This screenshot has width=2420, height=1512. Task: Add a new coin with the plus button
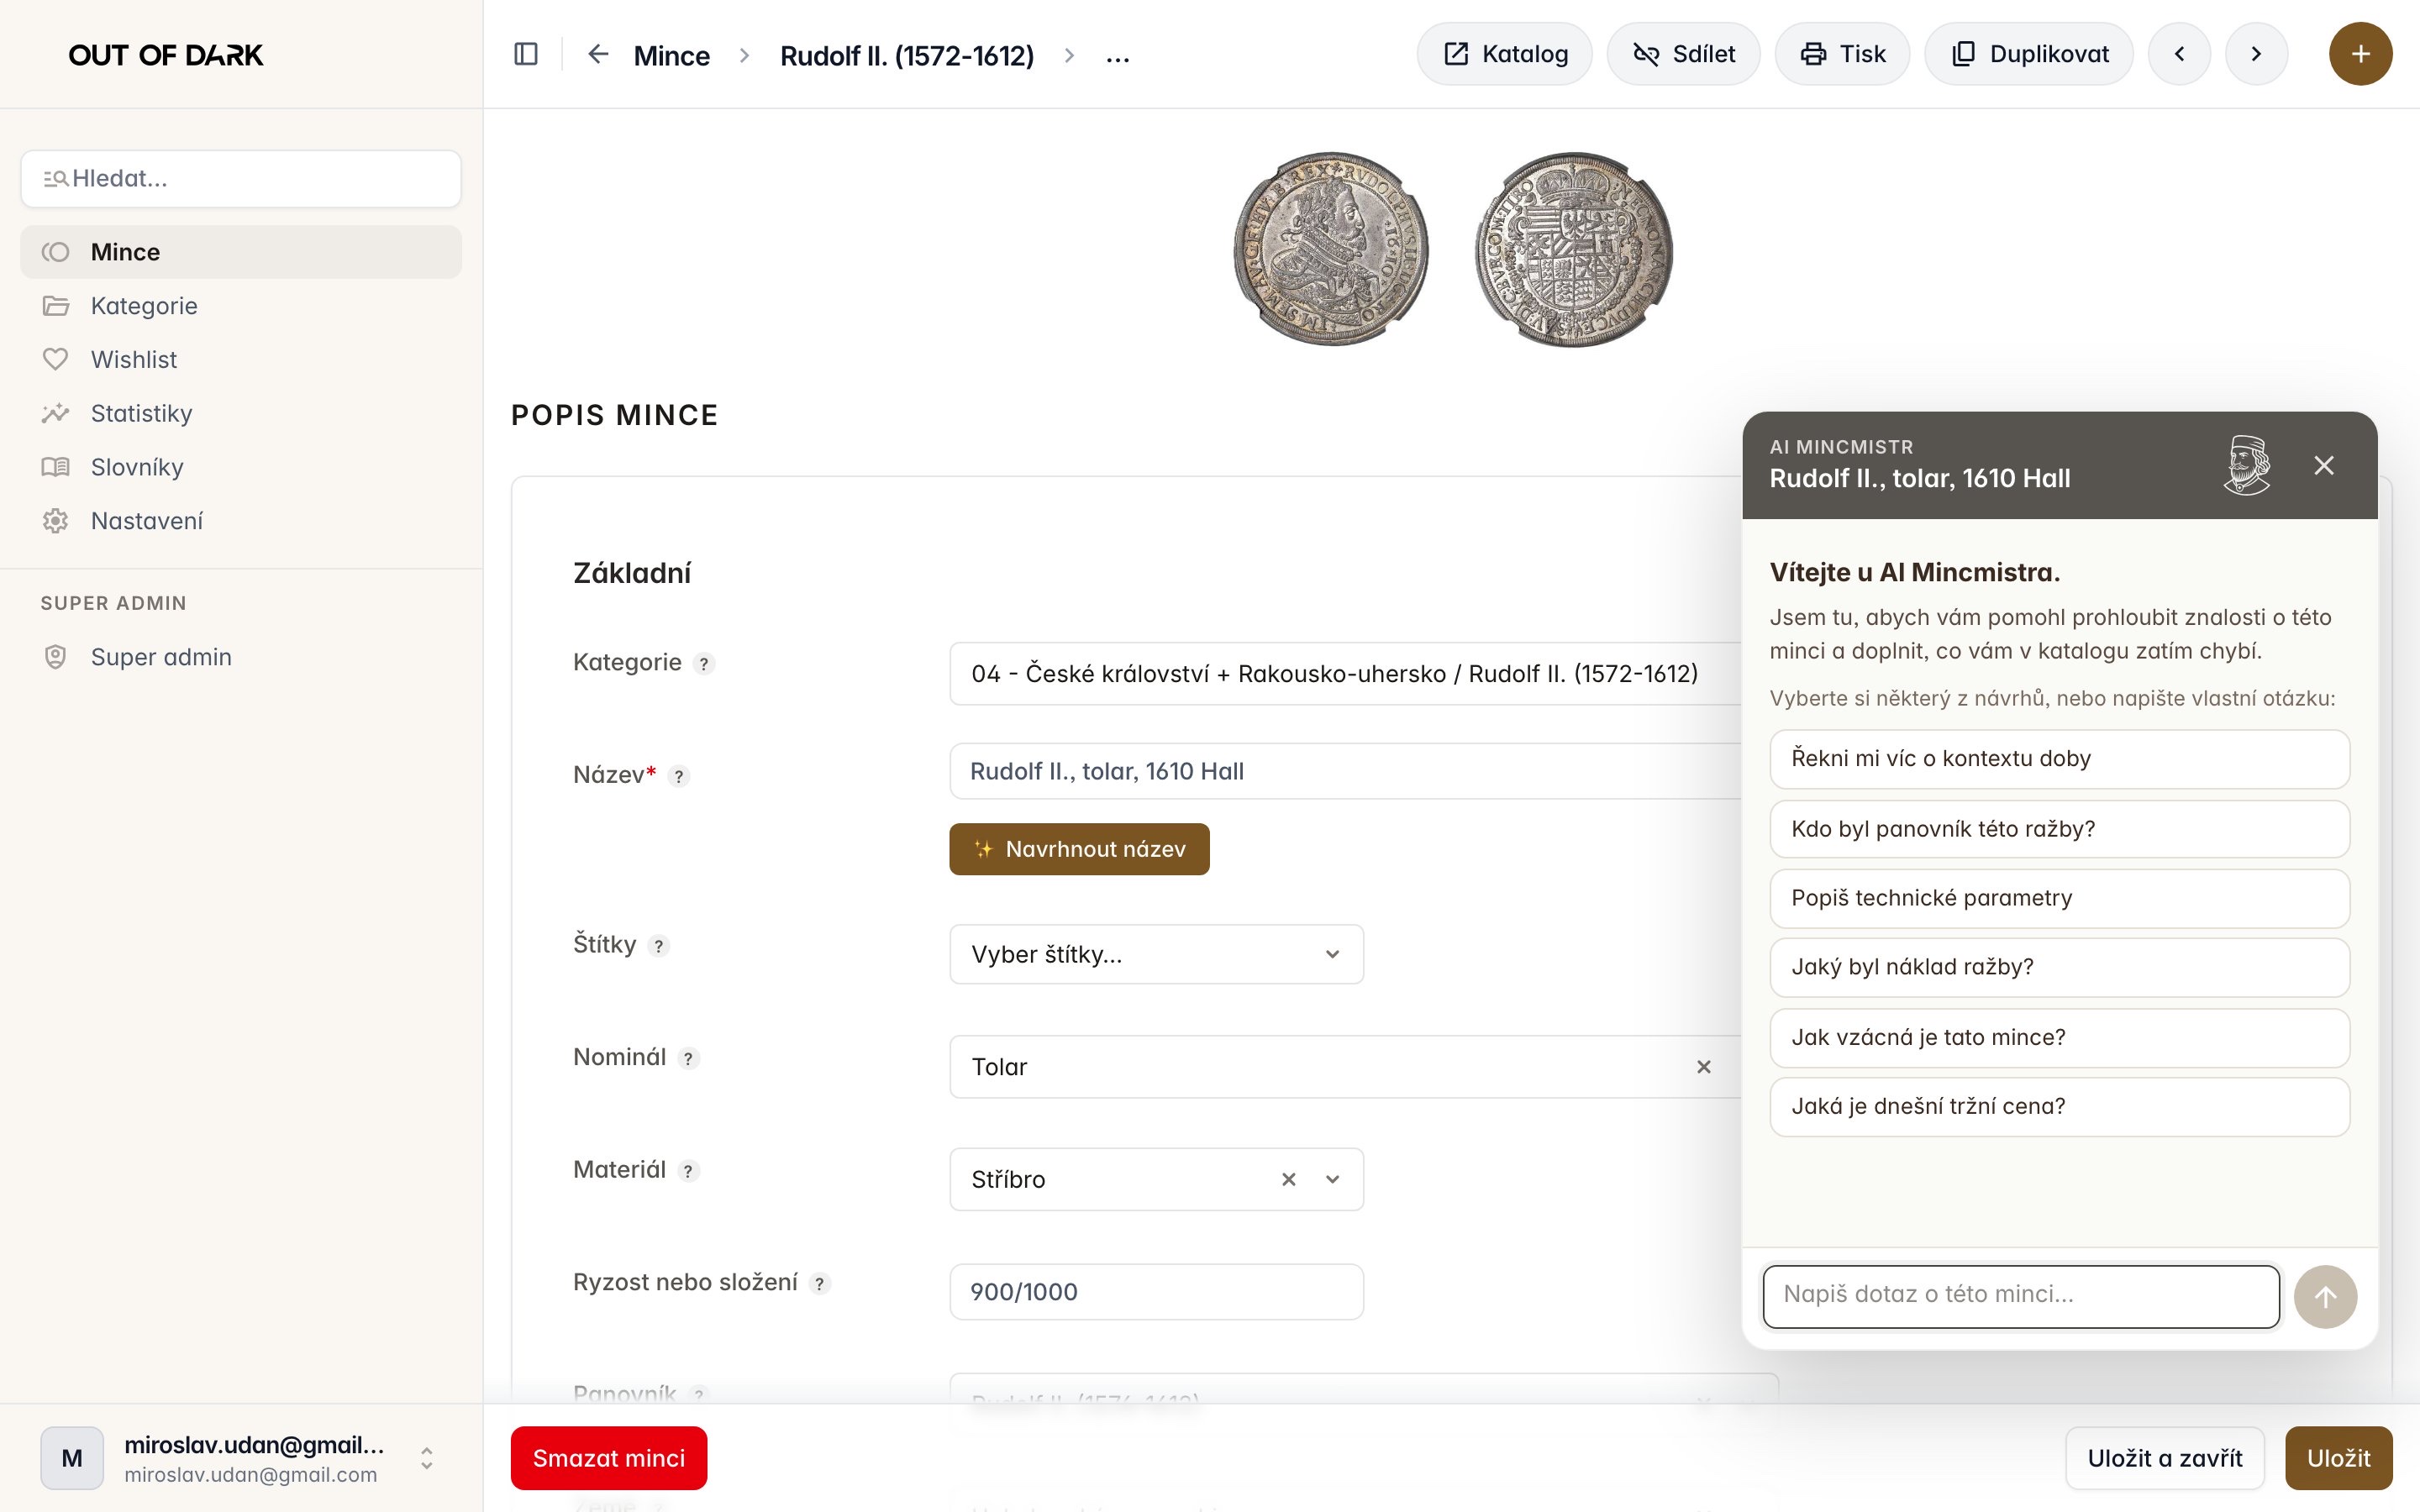point(2360,54)
